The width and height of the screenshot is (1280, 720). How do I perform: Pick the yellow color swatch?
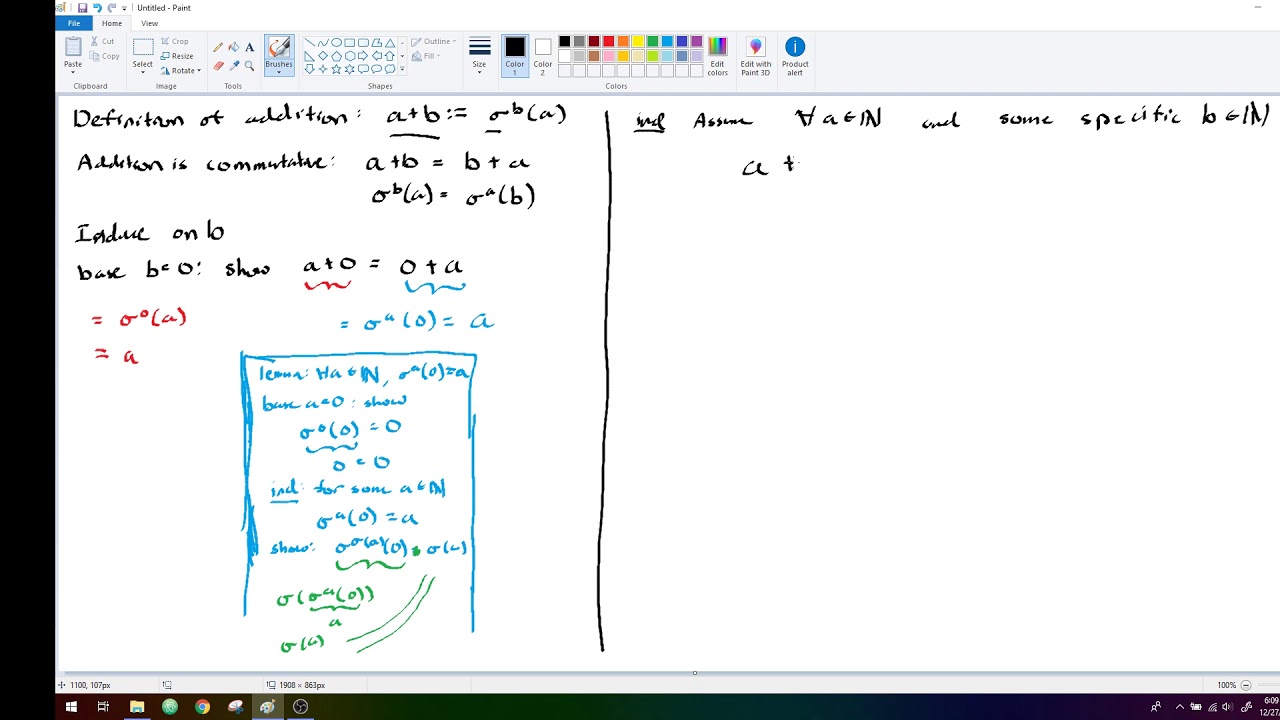click(x=638, y=42)
